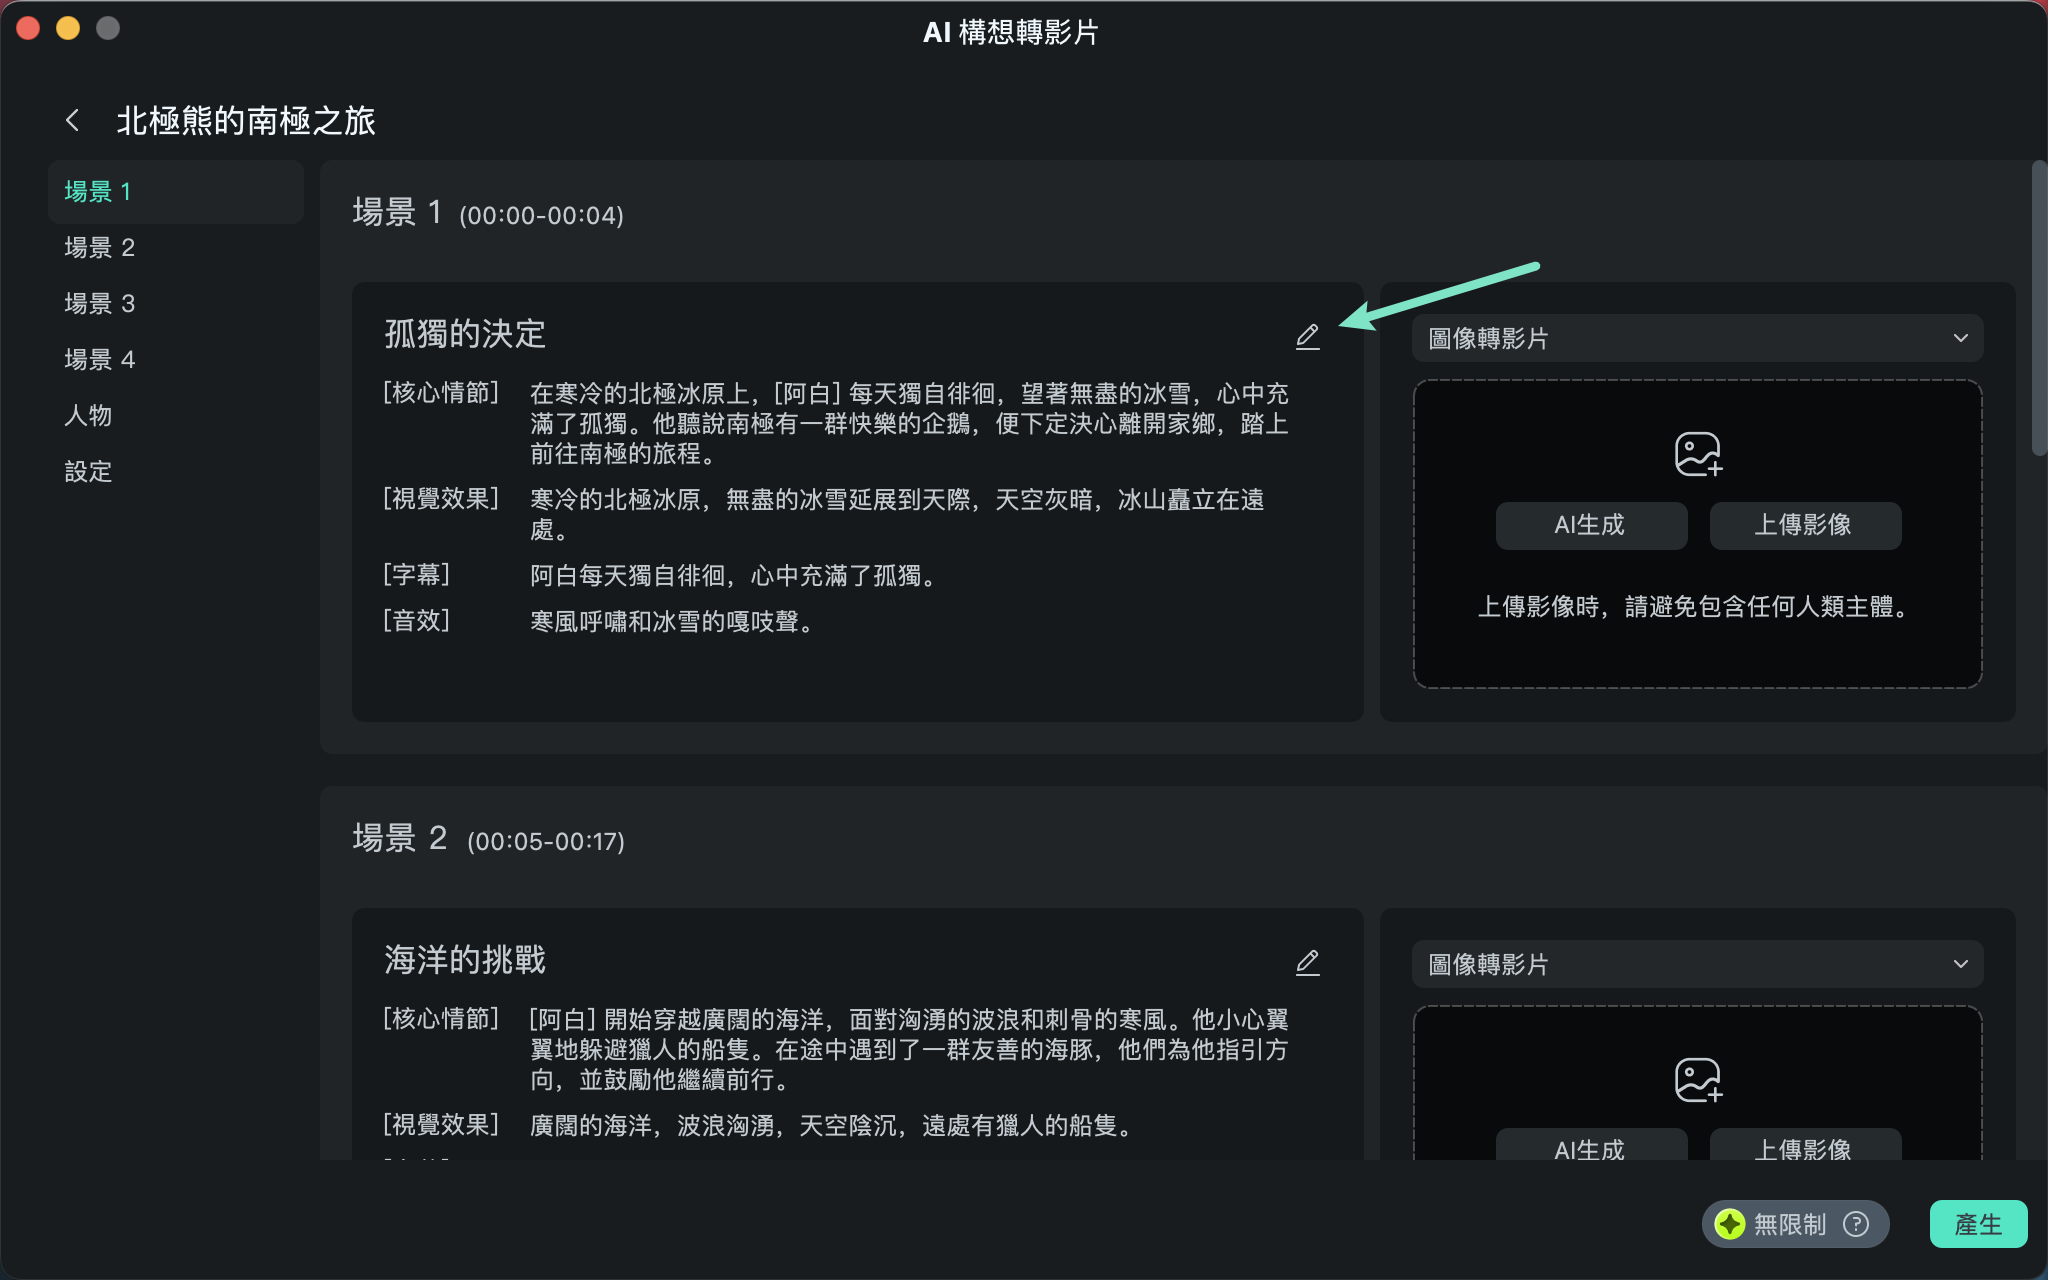This screenshot has height=1280, width=2048.
Task: Click the [音效] text 寒風呼嘯和冰雪的嘎吱聲
Action: tap(674, 622)
